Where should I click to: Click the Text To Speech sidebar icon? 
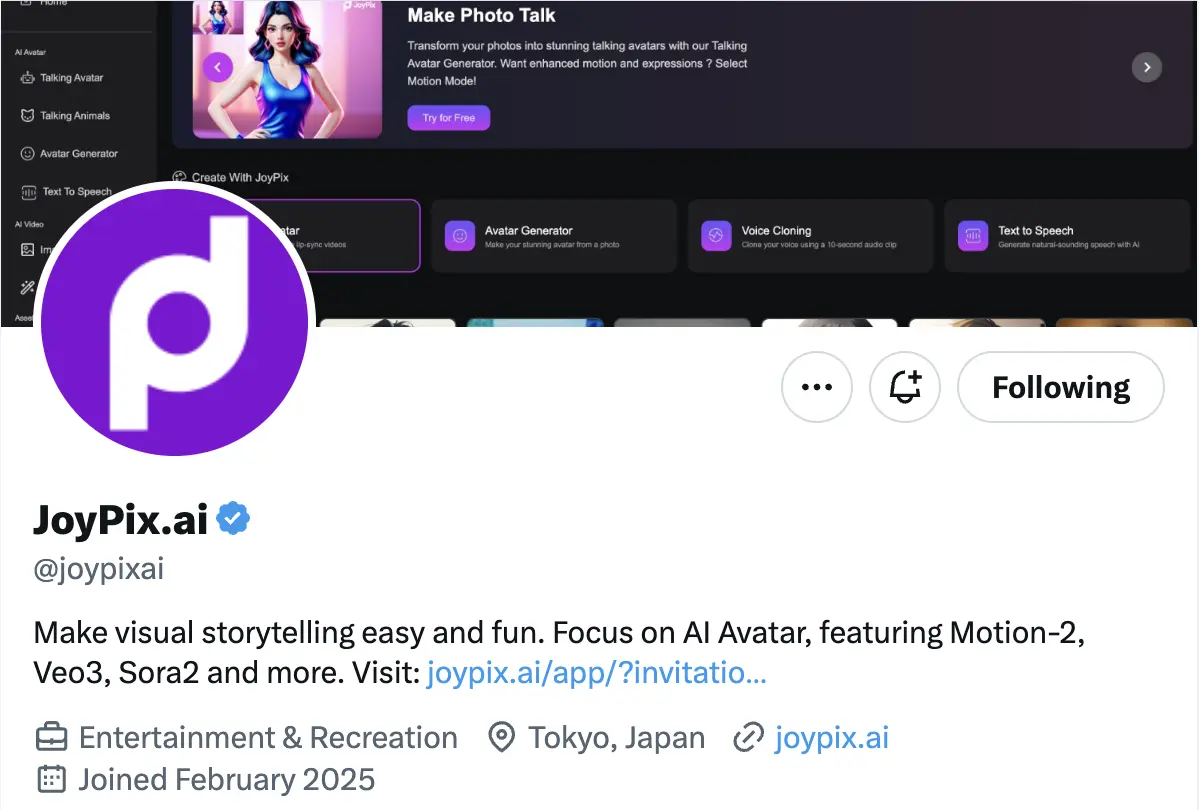coord(28,192)
